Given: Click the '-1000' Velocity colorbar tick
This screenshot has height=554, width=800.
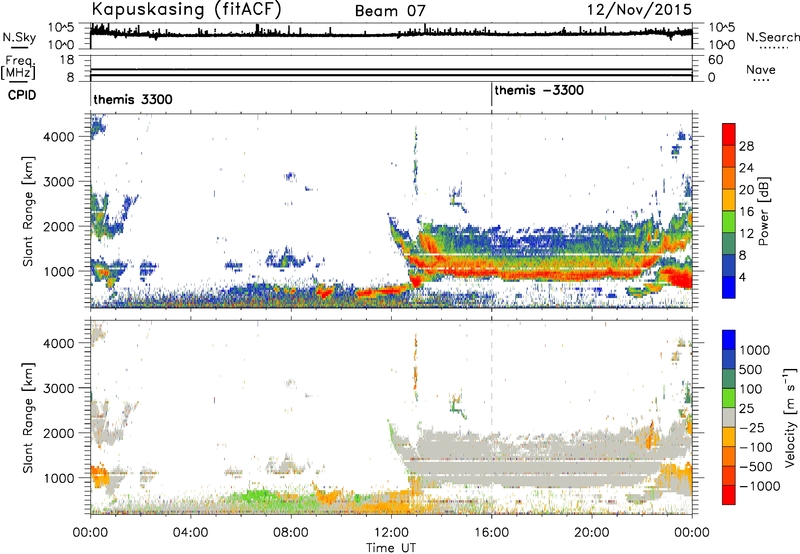Looking at the screenshot, I should click(759, 486).
